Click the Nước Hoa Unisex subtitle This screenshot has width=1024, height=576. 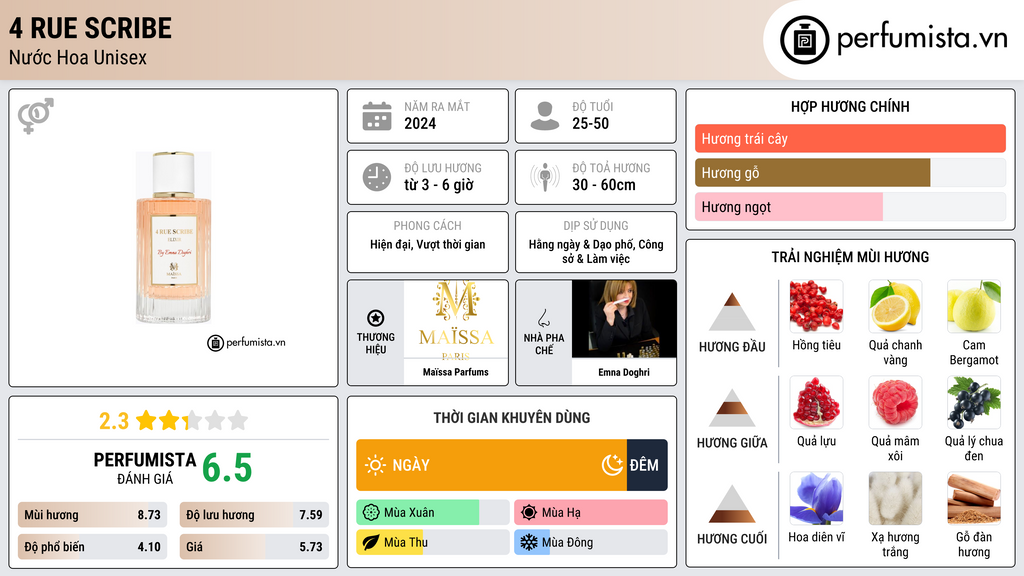pos(78,57)
